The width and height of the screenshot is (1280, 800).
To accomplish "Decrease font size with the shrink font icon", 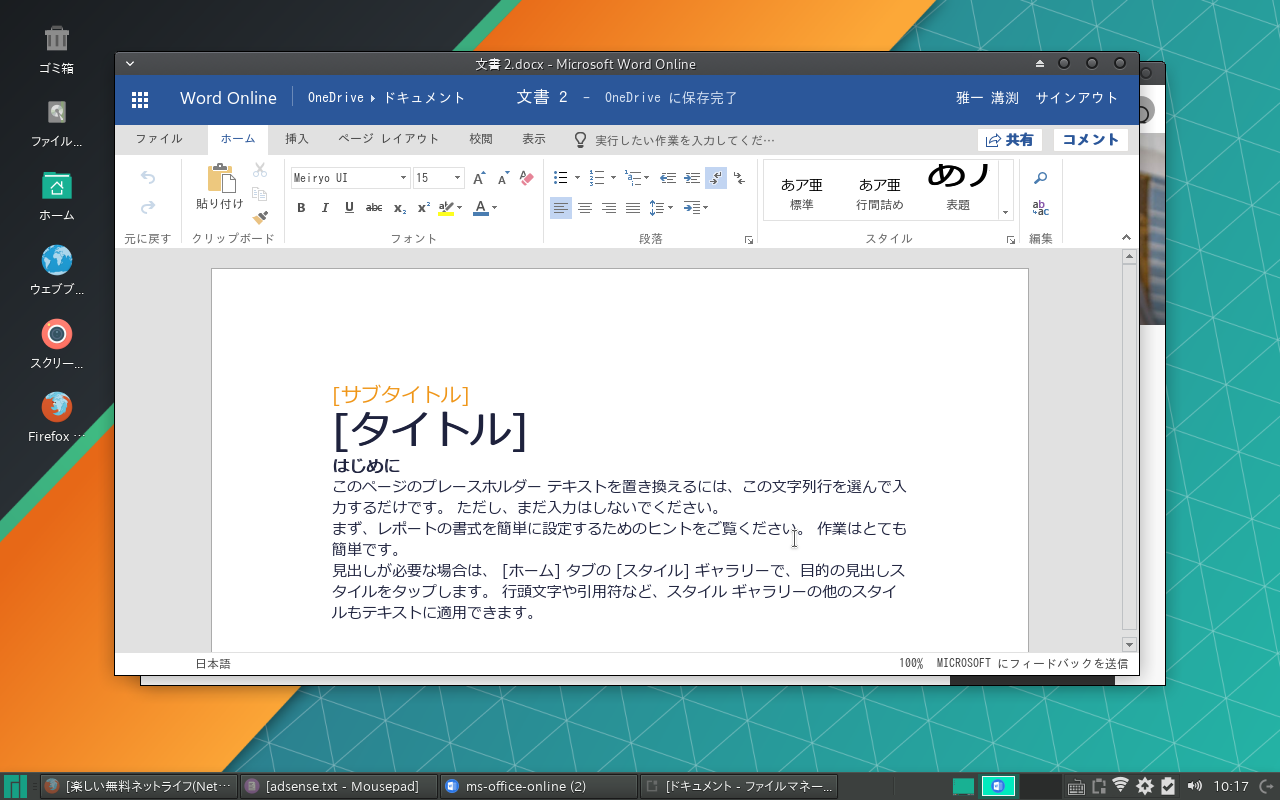I will click(503, 178).
